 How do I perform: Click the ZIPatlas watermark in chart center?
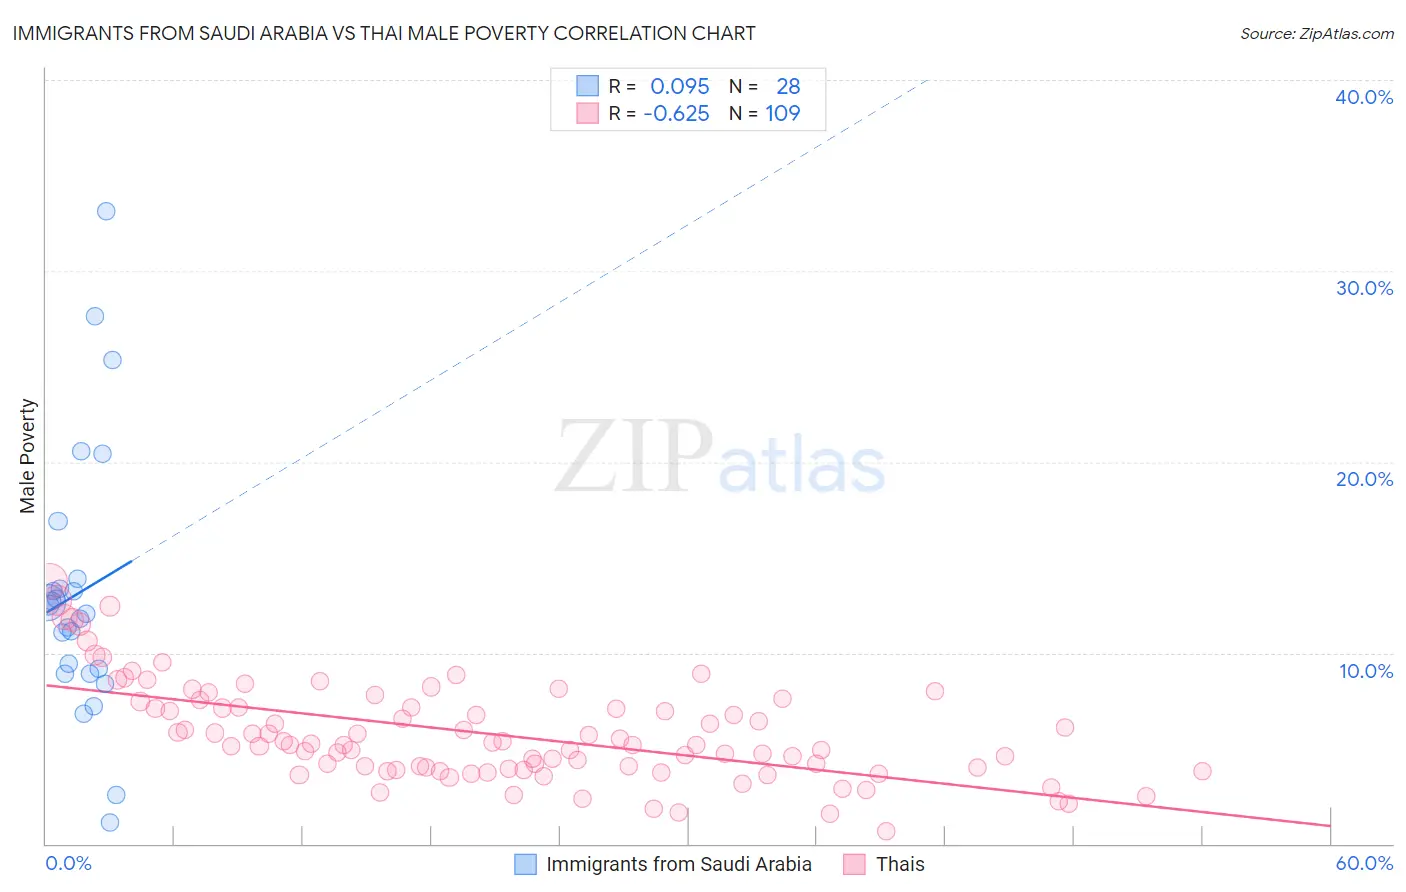point(720,458)
